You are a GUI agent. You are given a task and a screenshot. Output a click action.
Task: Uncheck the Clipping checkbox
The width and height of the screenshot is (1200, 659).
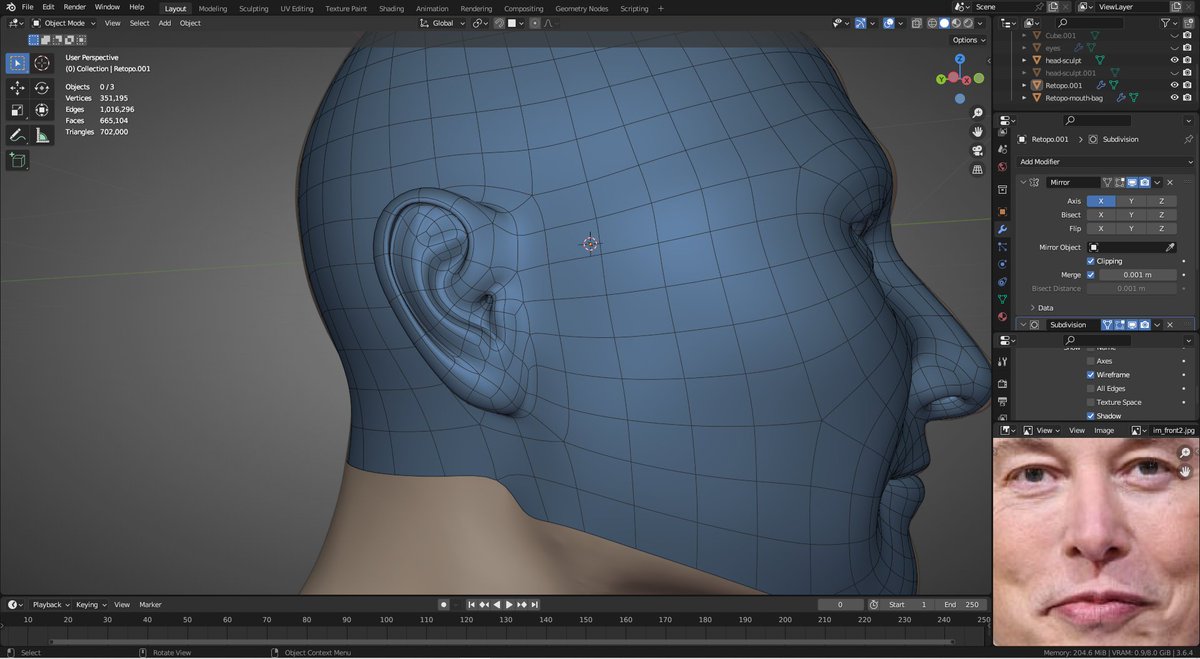tap(1091, 261)
